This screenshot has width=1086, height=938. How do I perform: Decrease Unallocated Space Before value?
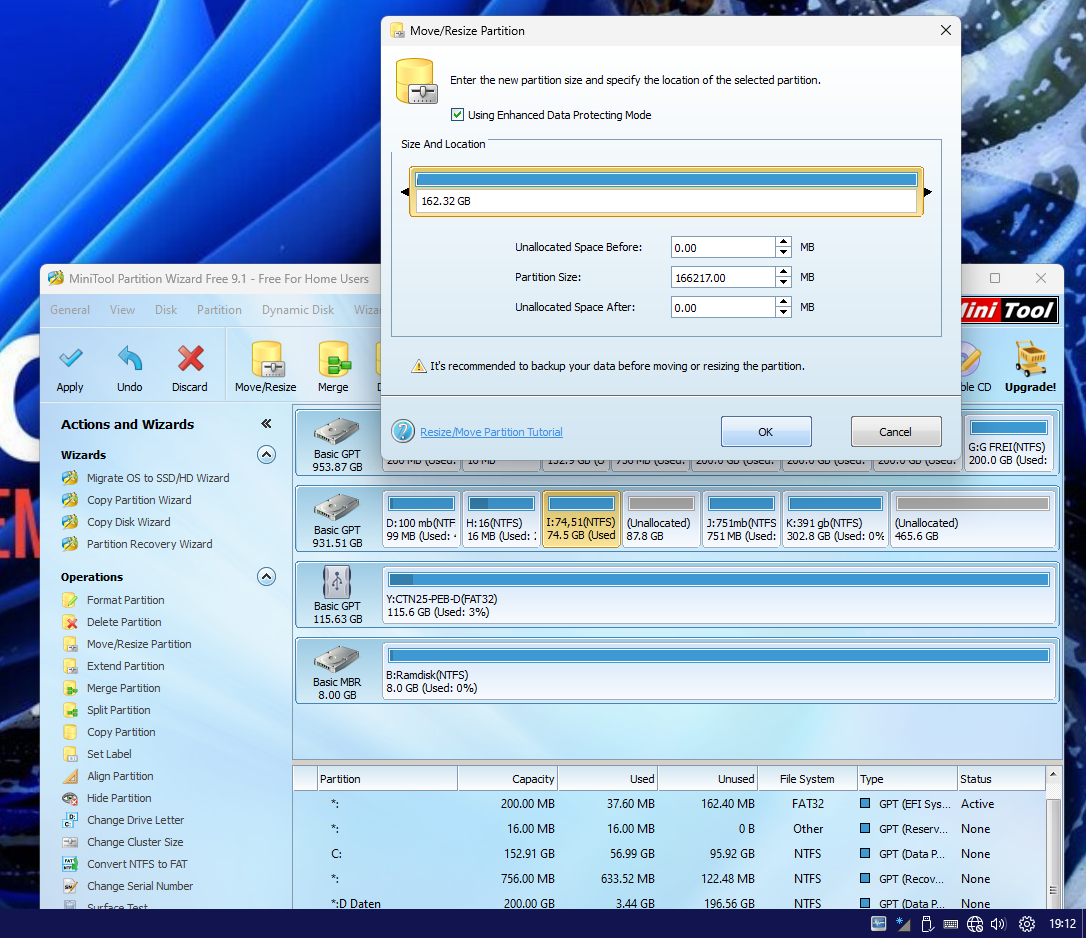pyautogui.click(x=783, y=252)
